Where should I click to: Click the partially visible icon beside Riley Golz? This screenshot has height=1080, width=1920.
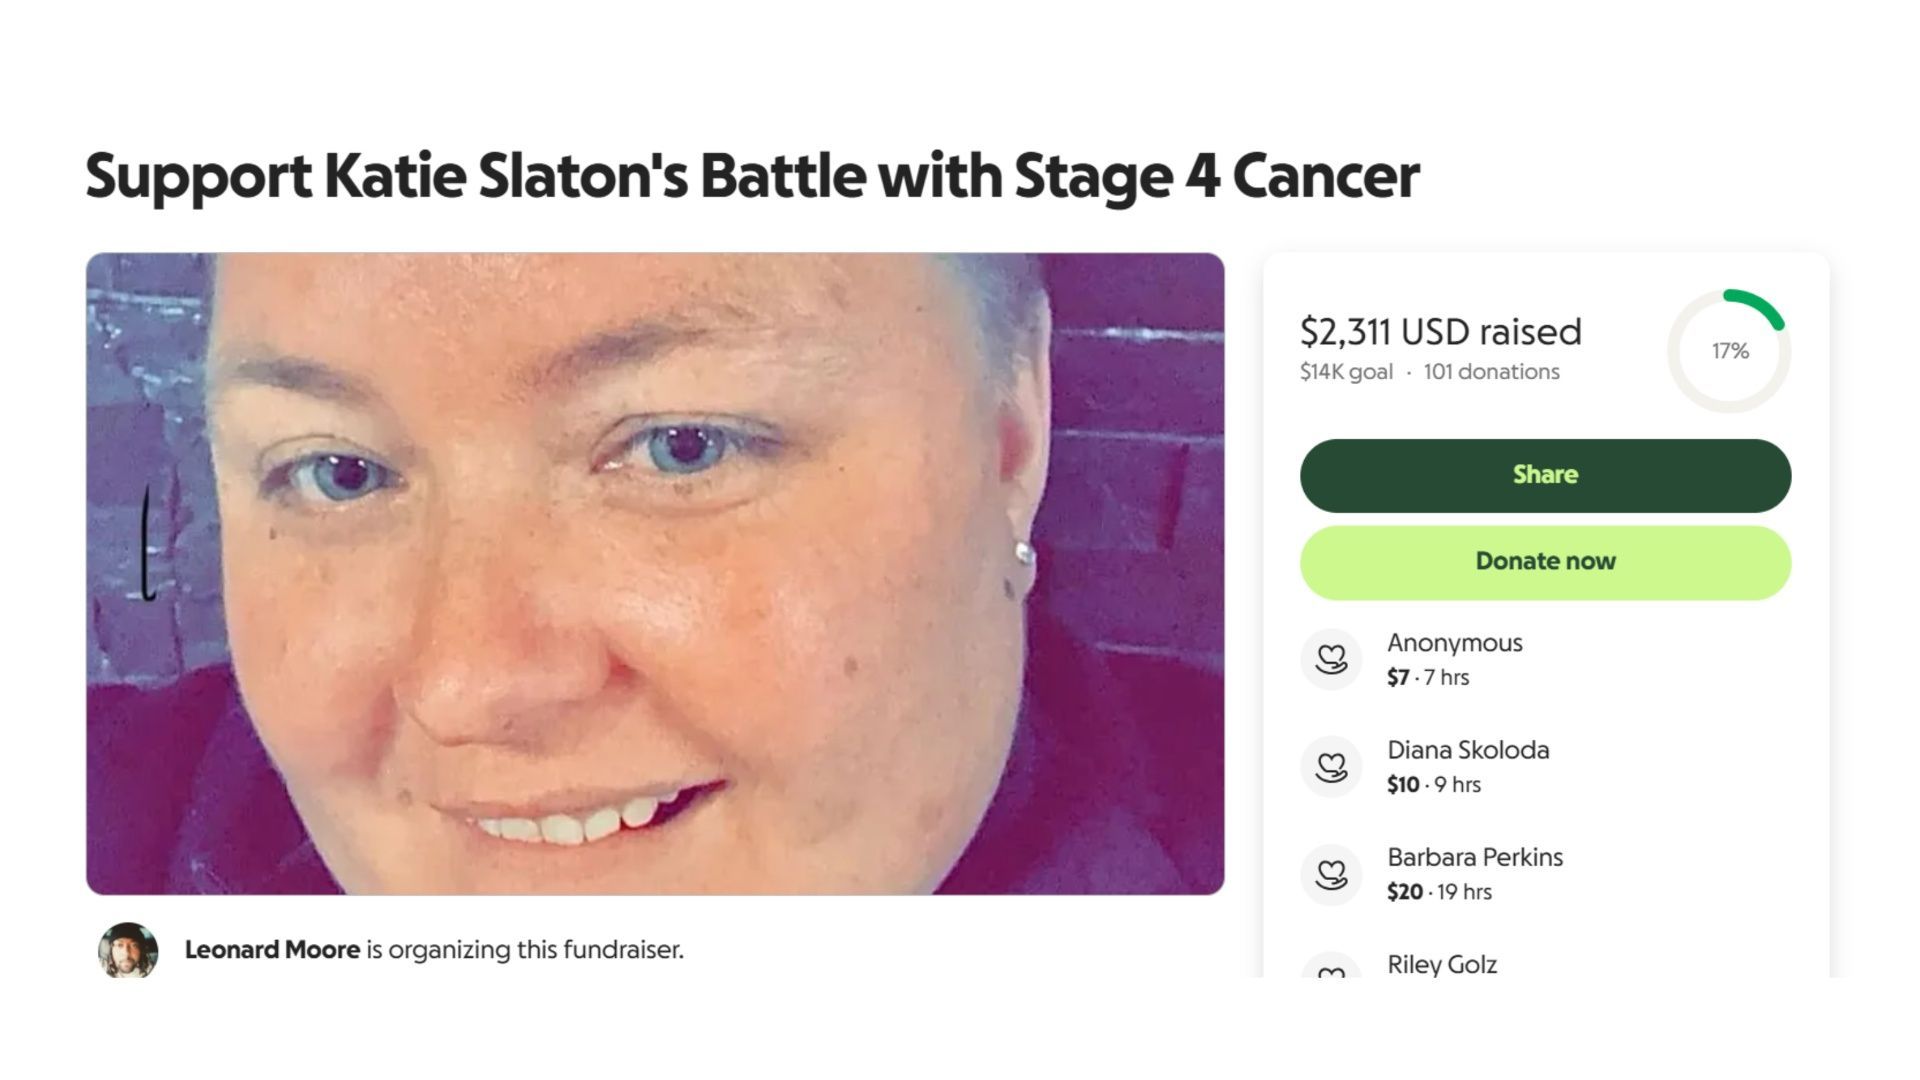pos(1331,968)
